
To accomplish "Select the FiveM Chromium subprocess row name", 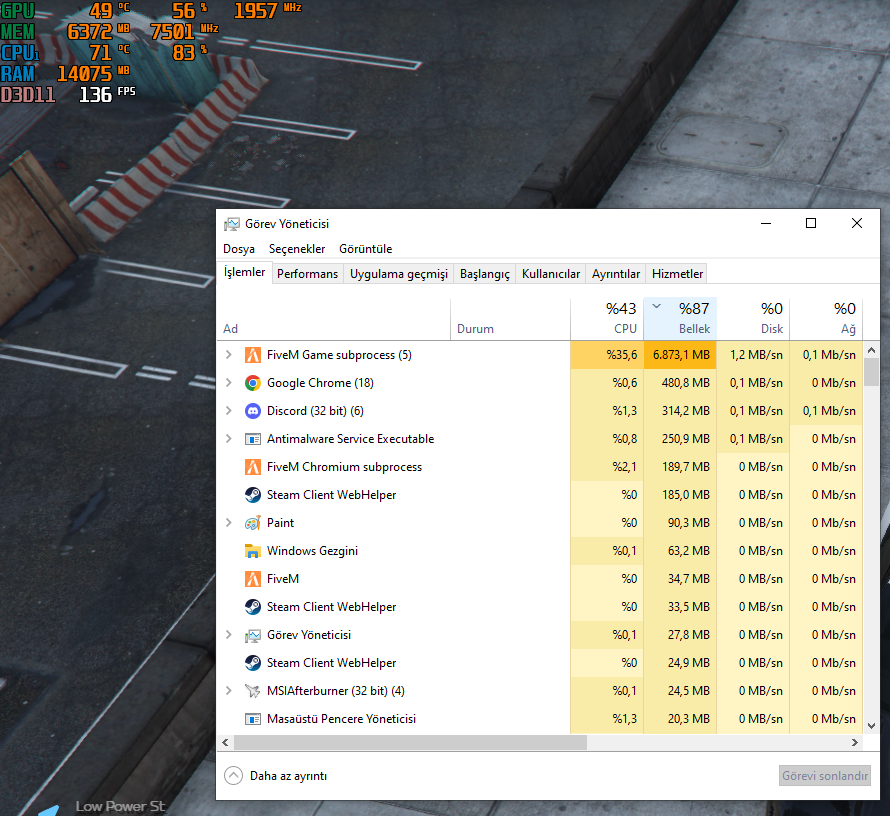I will coord(345,467).
